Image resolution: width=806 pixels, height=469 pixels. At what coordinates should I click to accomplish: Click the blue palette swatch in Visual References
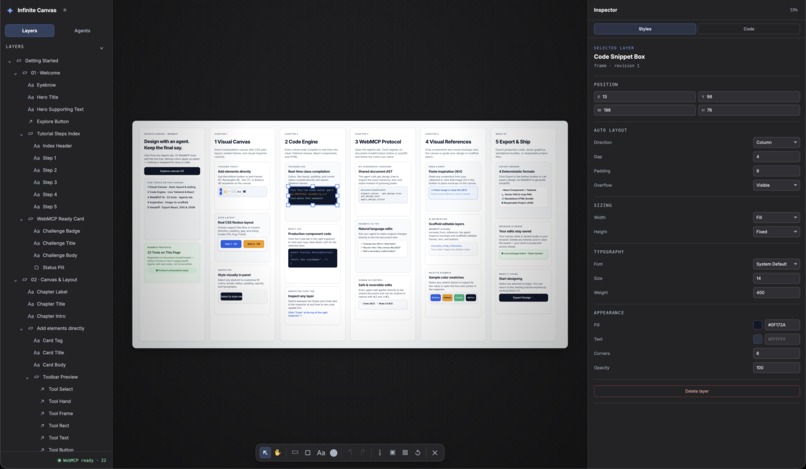pyautogui.click(x=435, y=297)
